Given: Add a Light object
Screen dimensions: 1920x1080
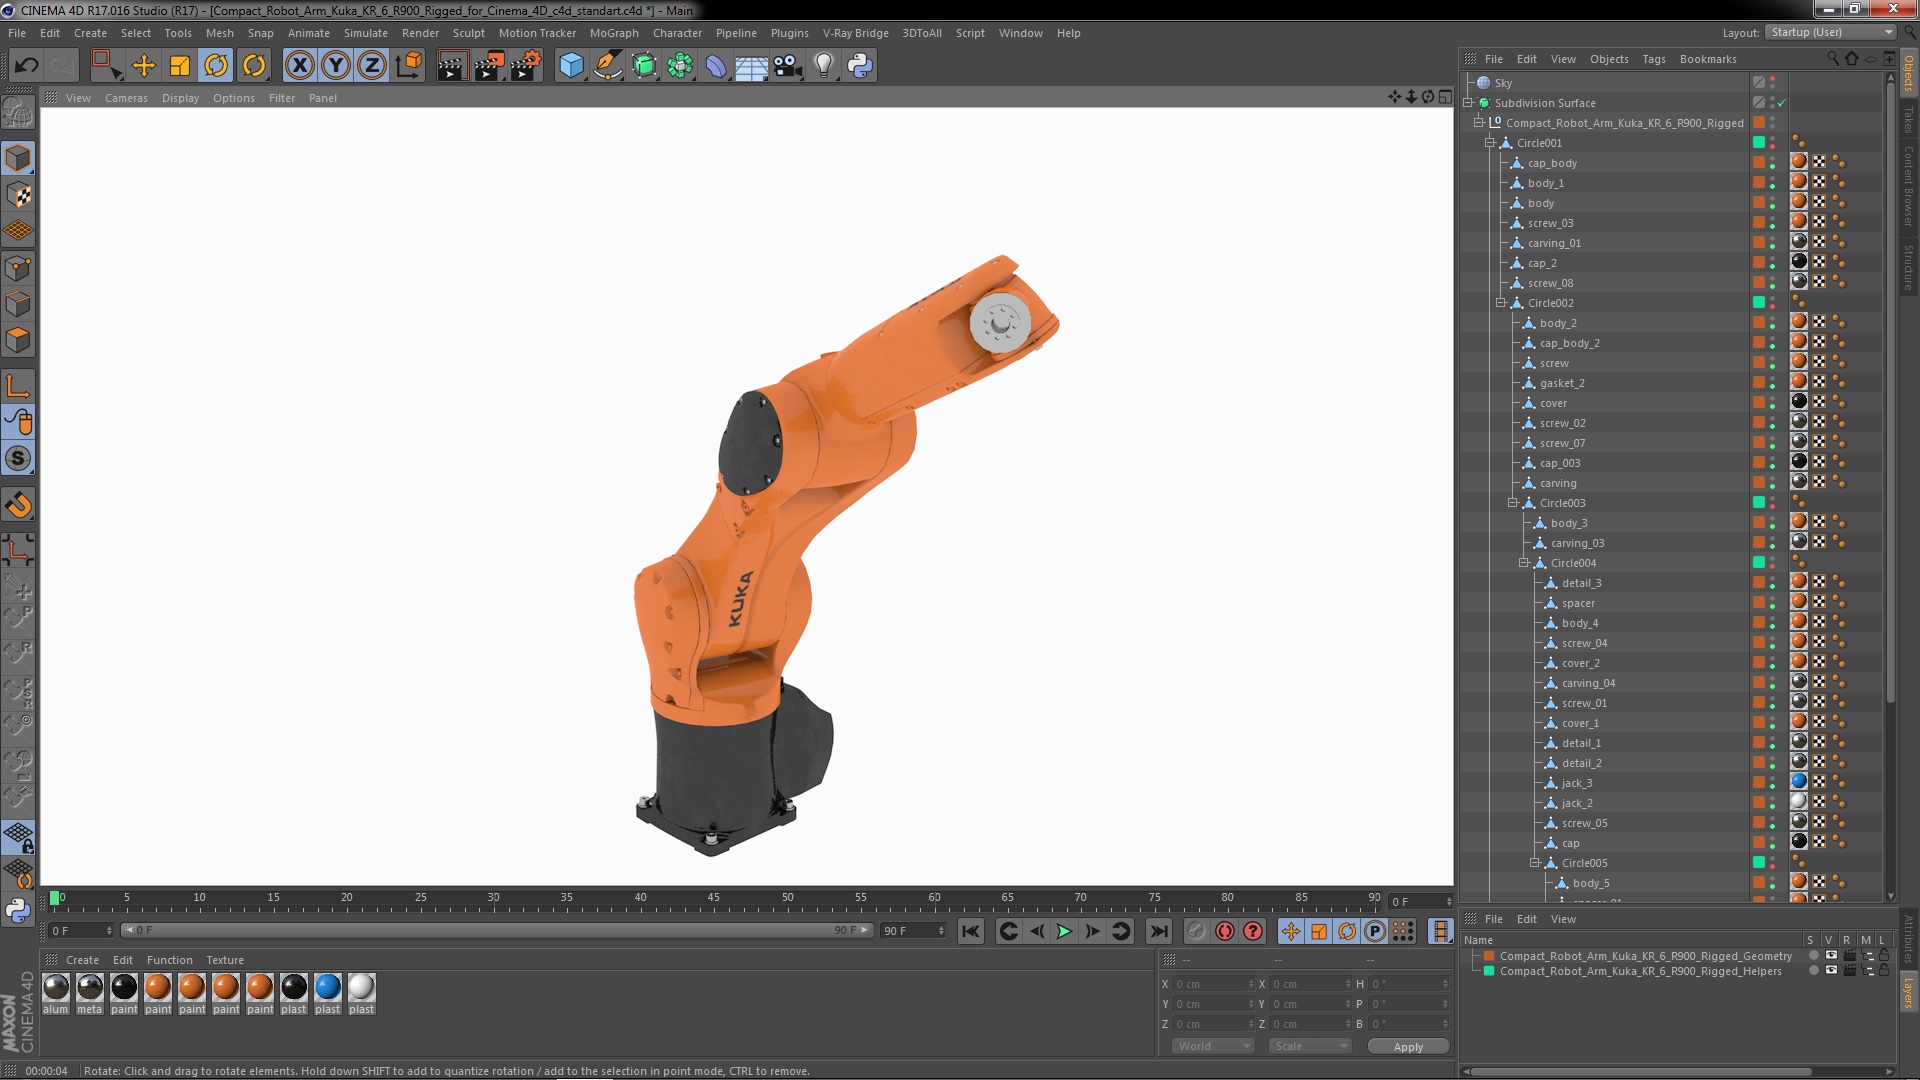Looking at the screenshot, I should pyautogui.click(x=824, y=66).
